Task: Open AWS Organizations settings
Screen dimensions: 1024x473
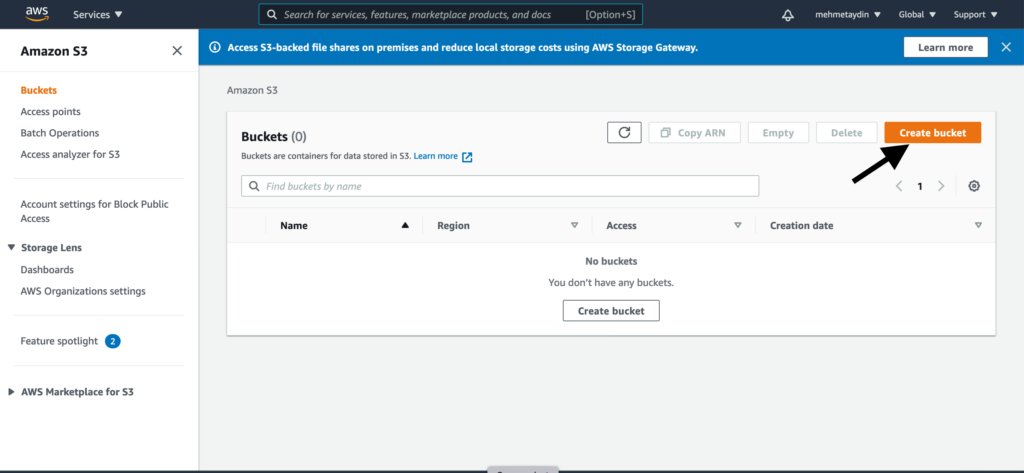Action: point(83,291)
